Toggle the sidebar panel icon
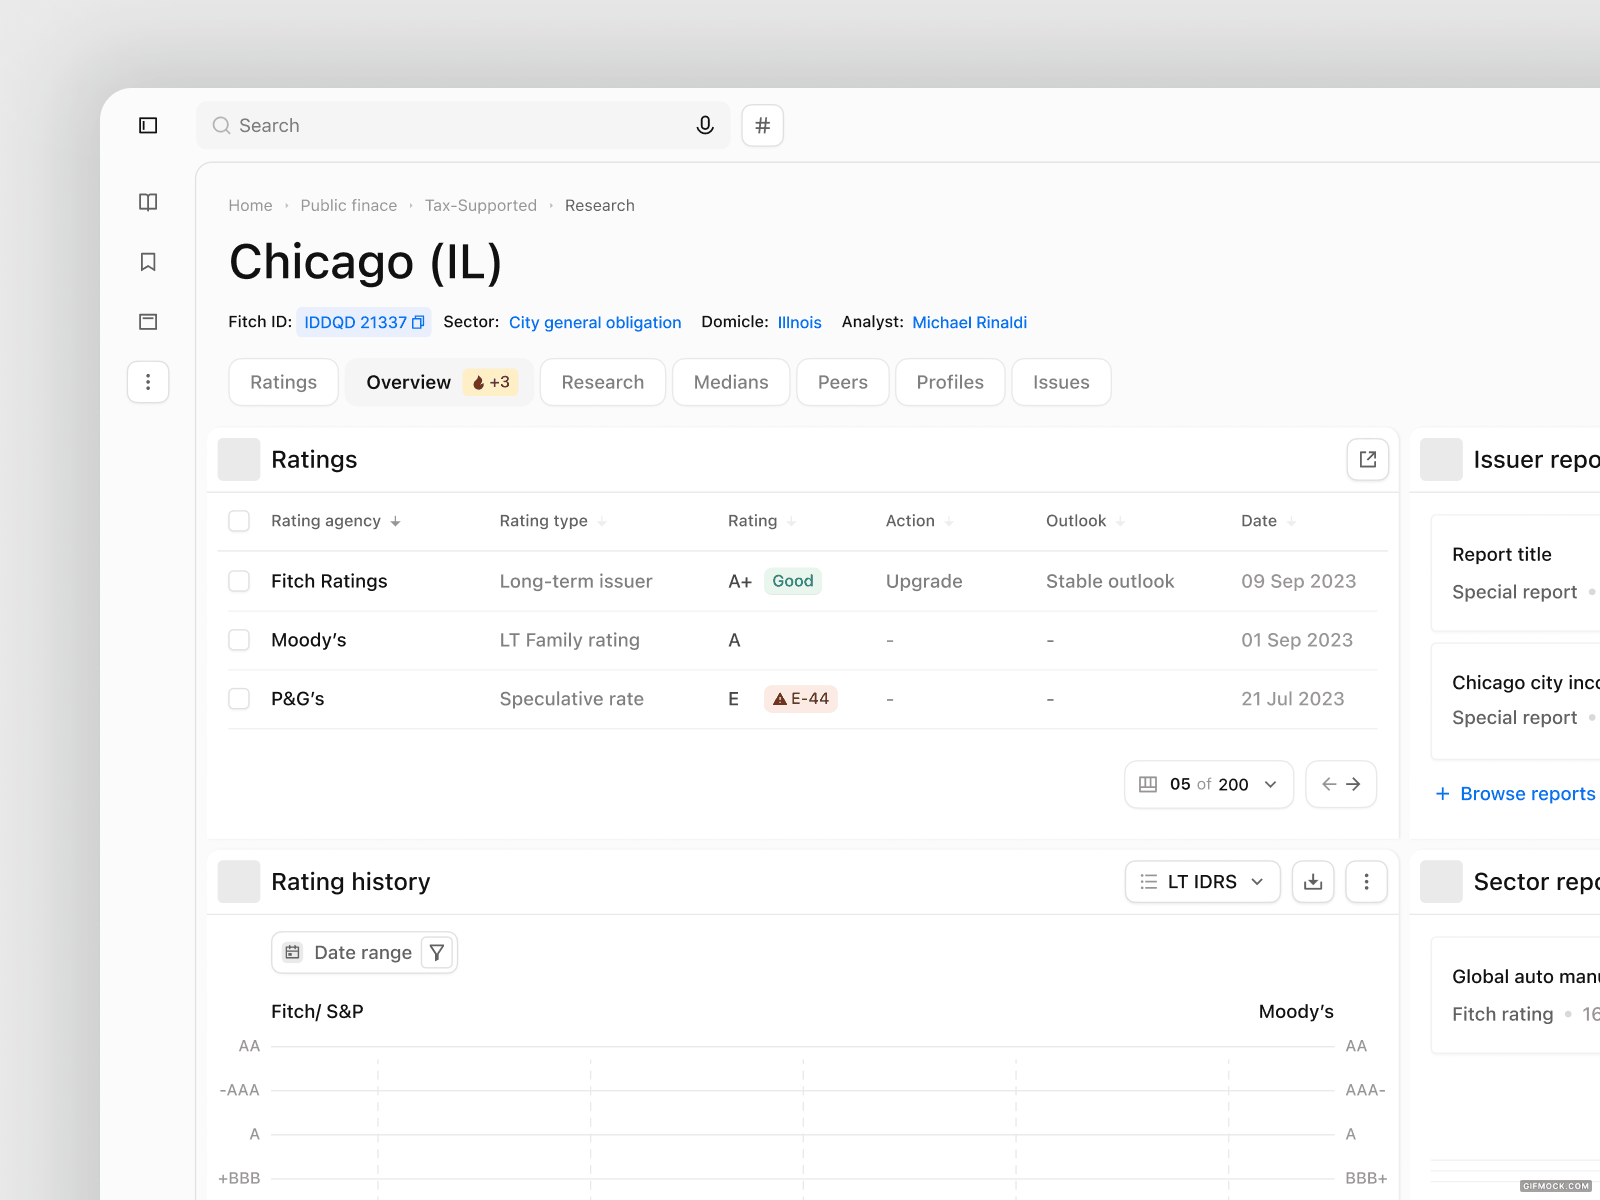 click(x=148, y=125)
